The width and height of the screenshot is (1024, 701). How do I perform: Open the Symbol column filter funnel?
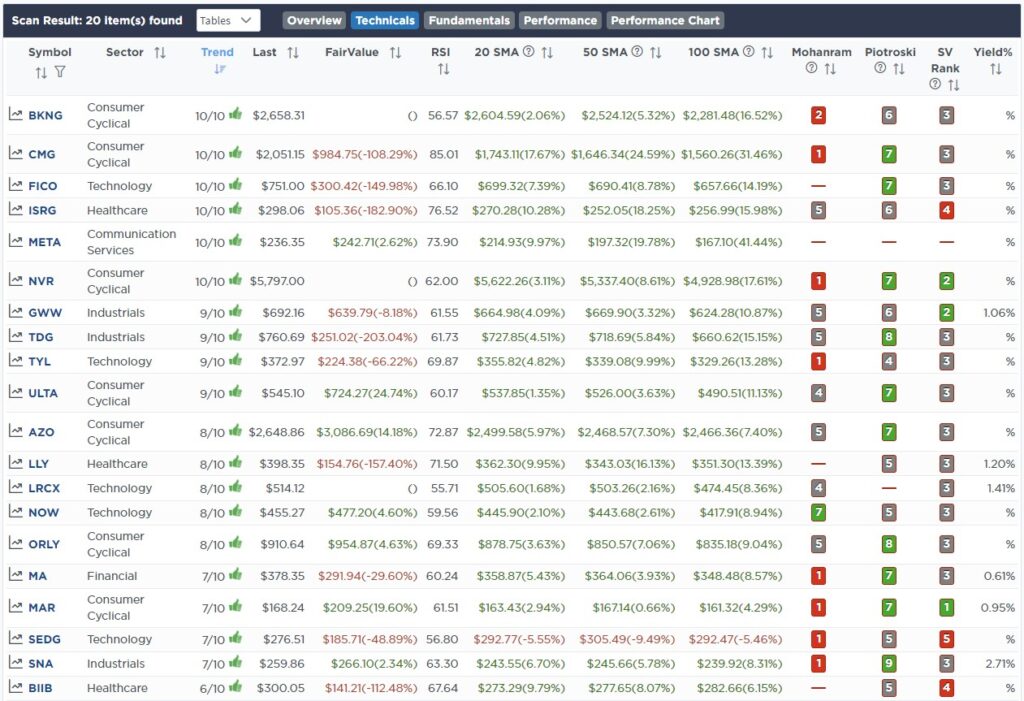click(x=60, y=72)
